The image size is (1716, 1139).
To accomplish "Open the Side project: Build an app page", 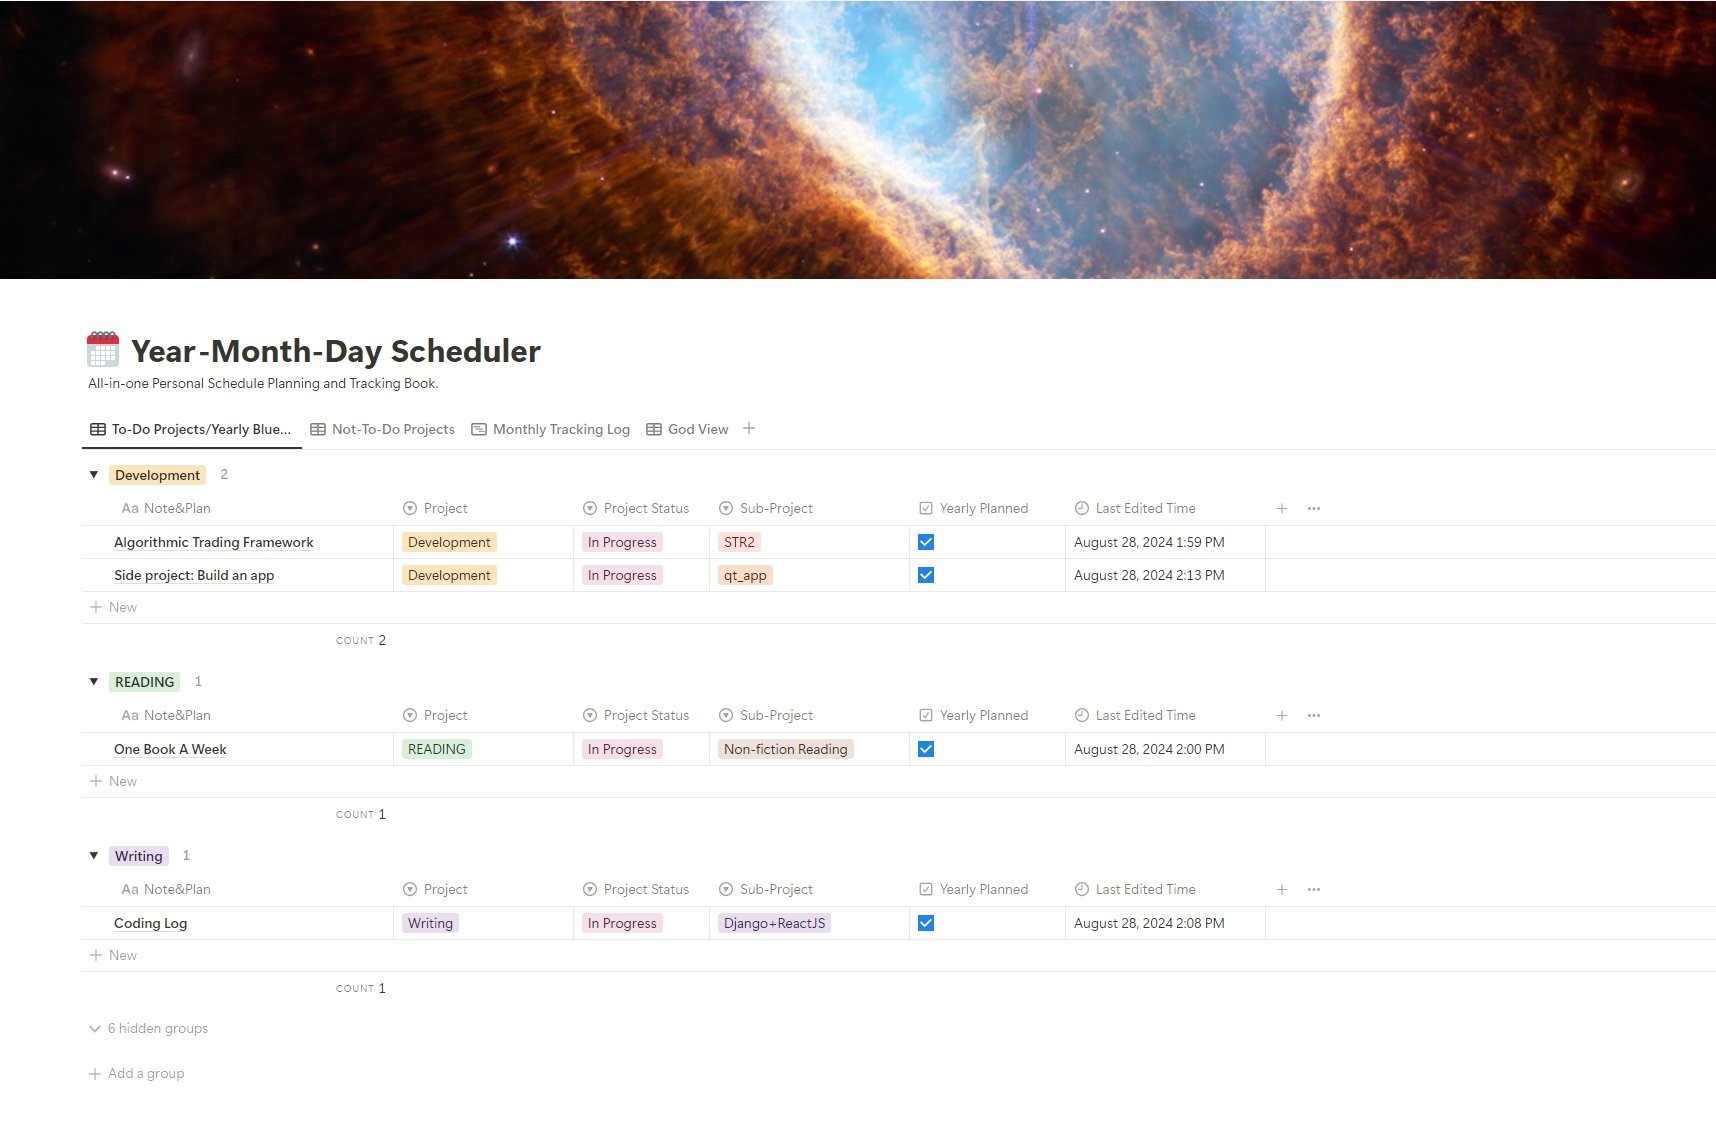I will point(194,575).
